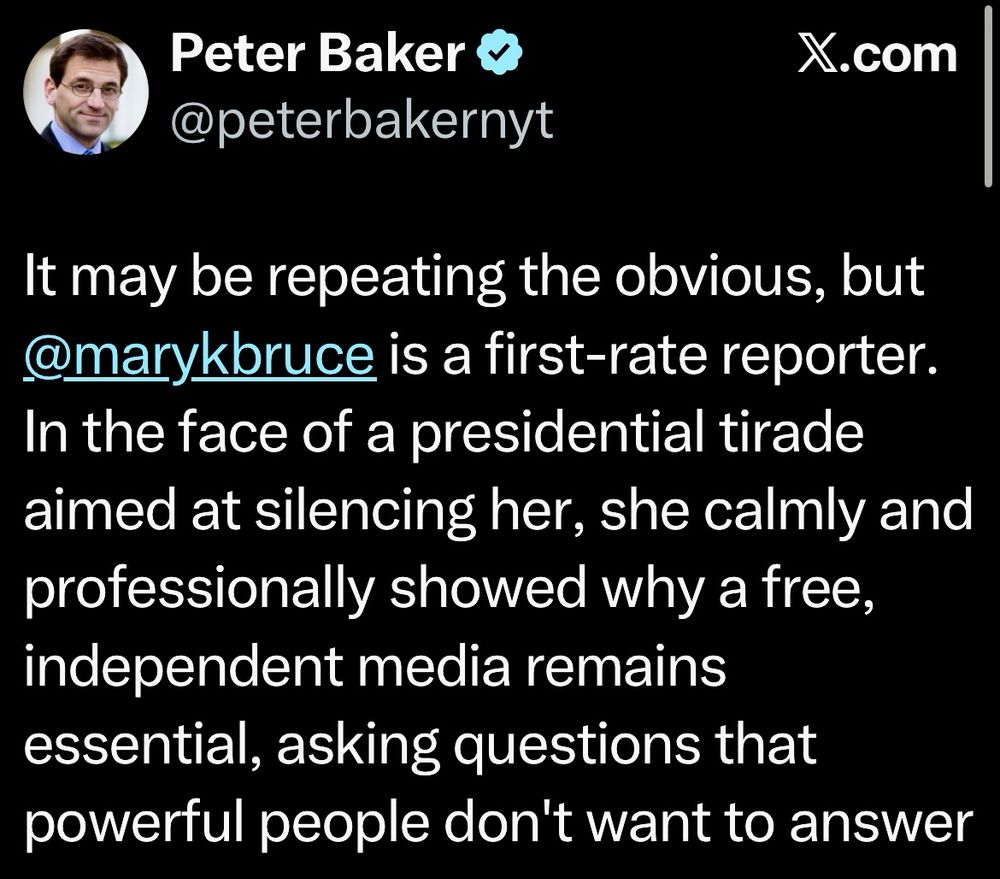The height and width of the screenshot is (879, 1000).
Task: Click the vertical scrollbar on right edge
Action: (x=987, y=96)
